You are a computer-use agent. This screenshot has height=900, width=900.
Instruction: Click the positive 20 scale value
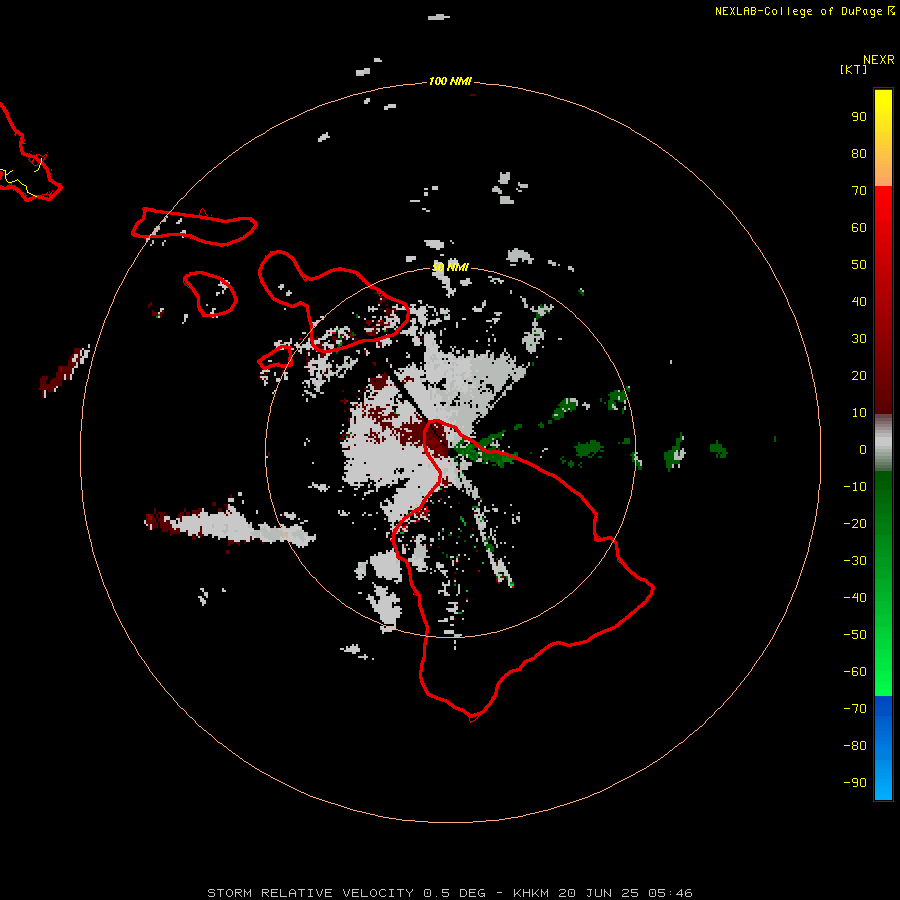pos(859,375)
